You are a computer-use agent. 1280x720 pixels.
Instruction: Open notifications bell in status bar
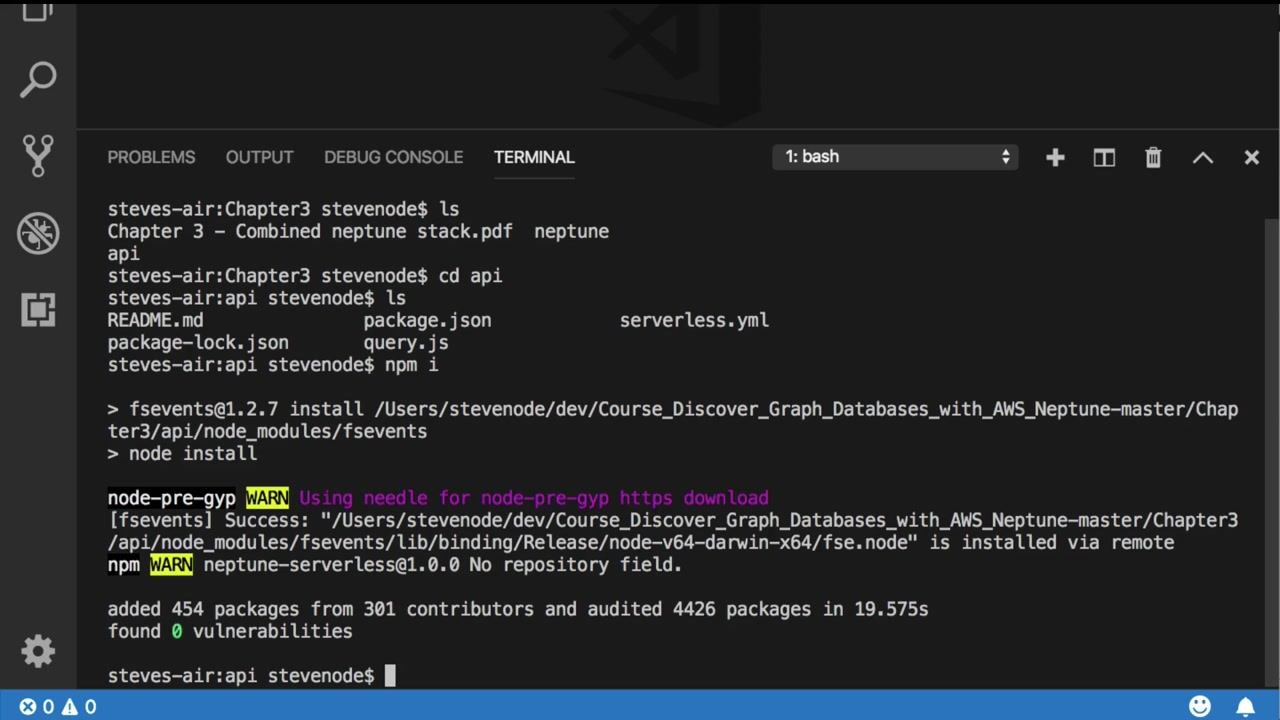pos(1245,707)
